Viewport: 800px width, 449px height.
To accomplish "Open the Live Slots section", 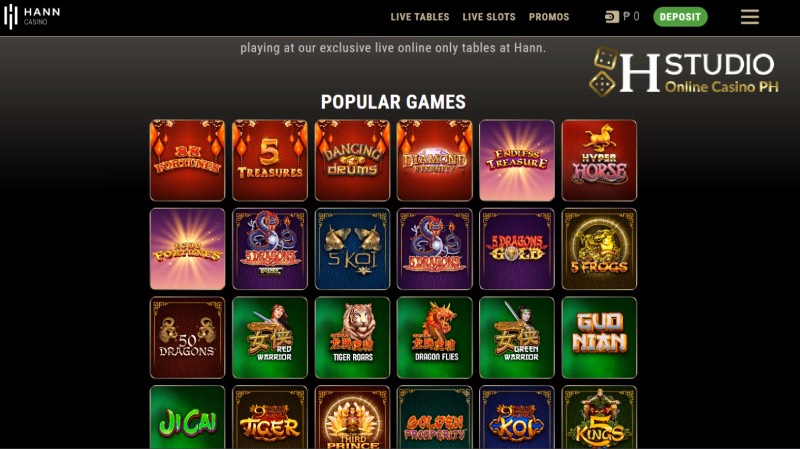I will 489,17.
